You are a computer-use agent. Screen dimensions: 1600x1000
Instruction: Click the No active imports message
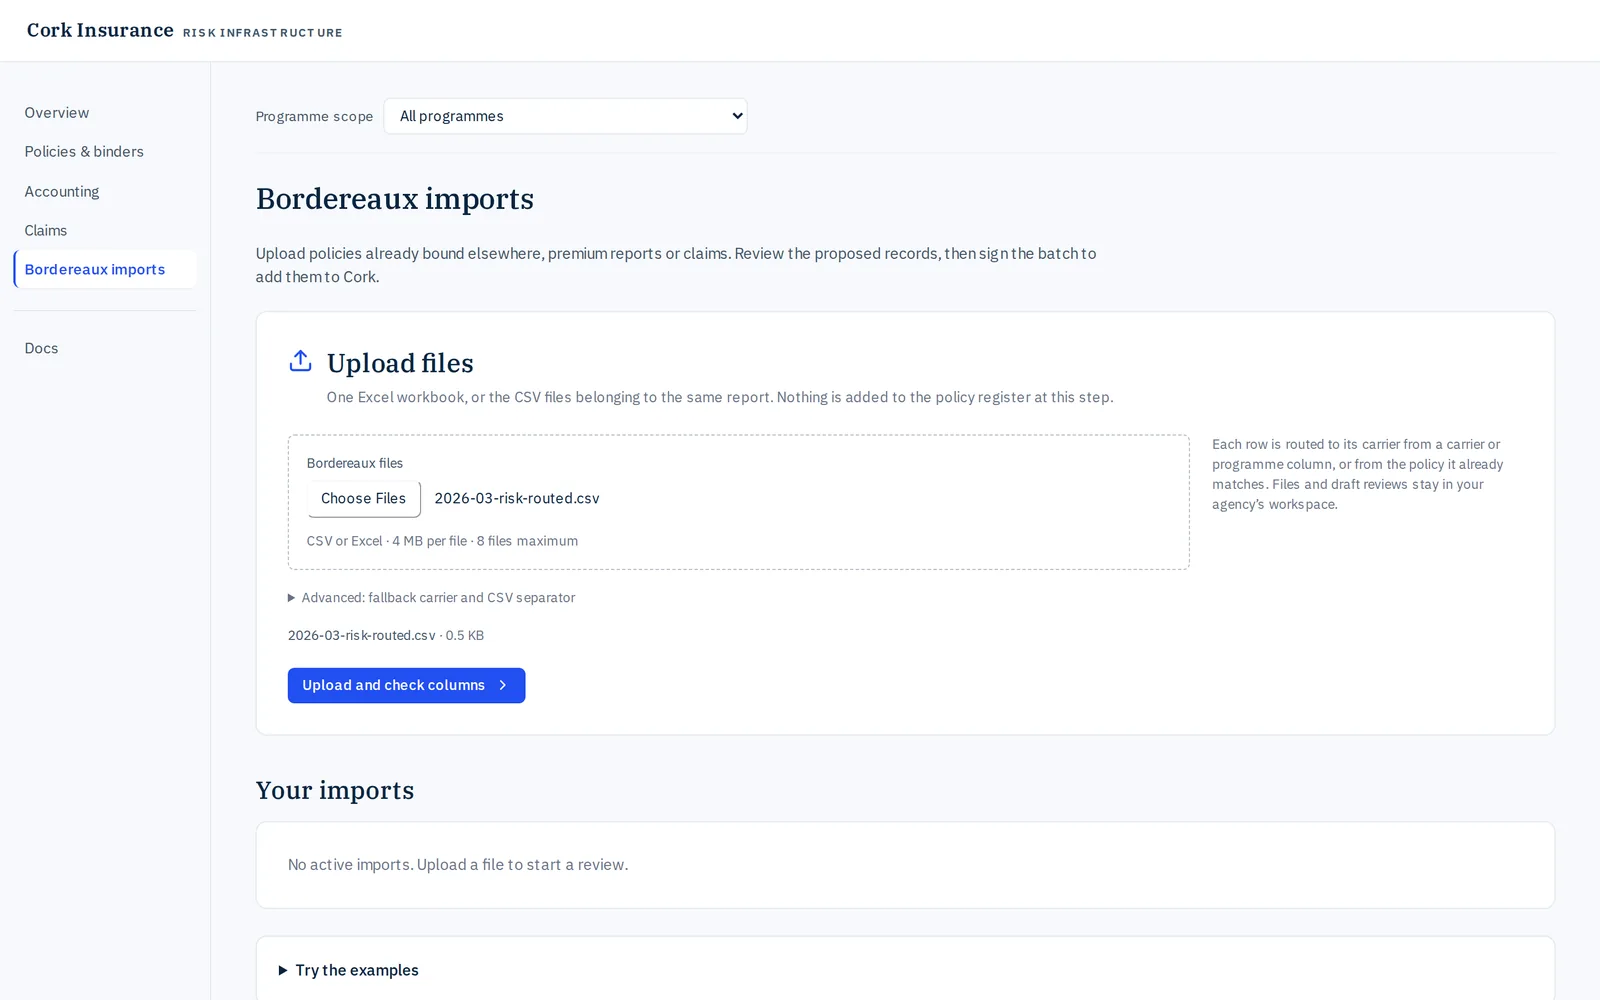point(458,865)
